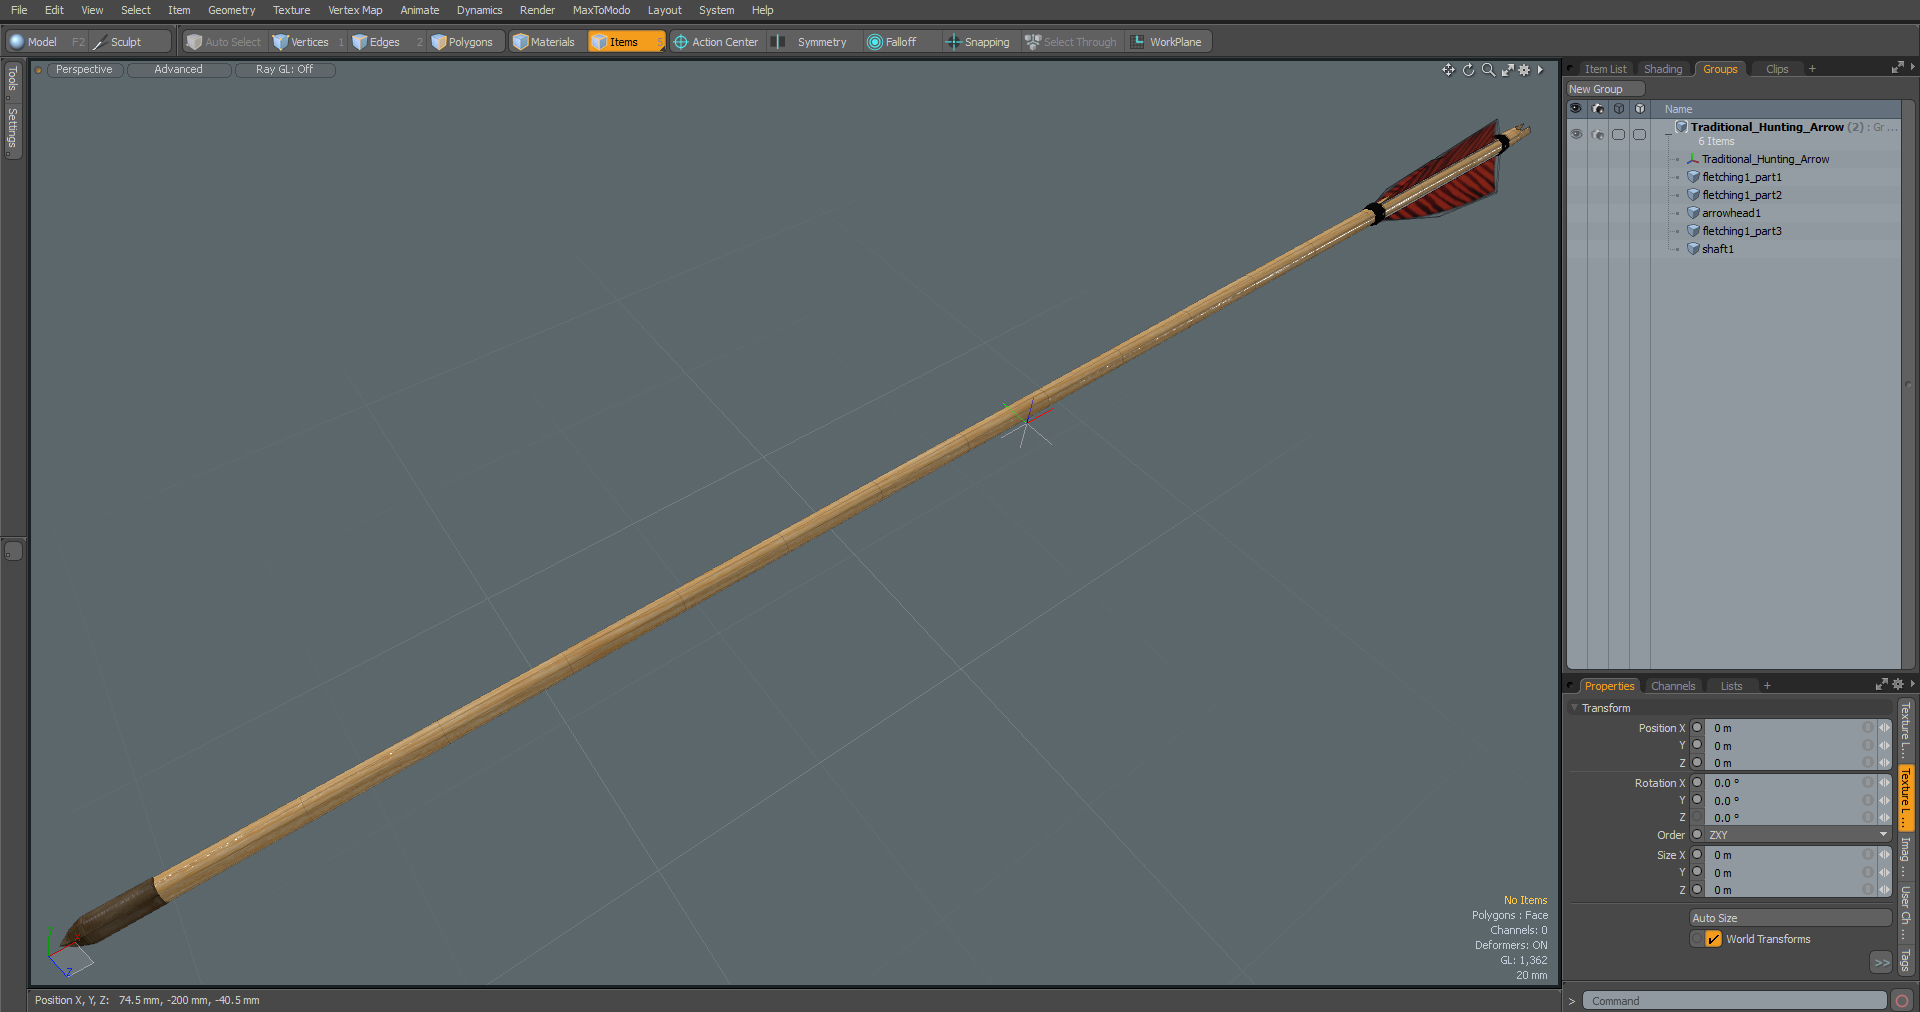Open viewport settings gear icon

pos(1524,70)
